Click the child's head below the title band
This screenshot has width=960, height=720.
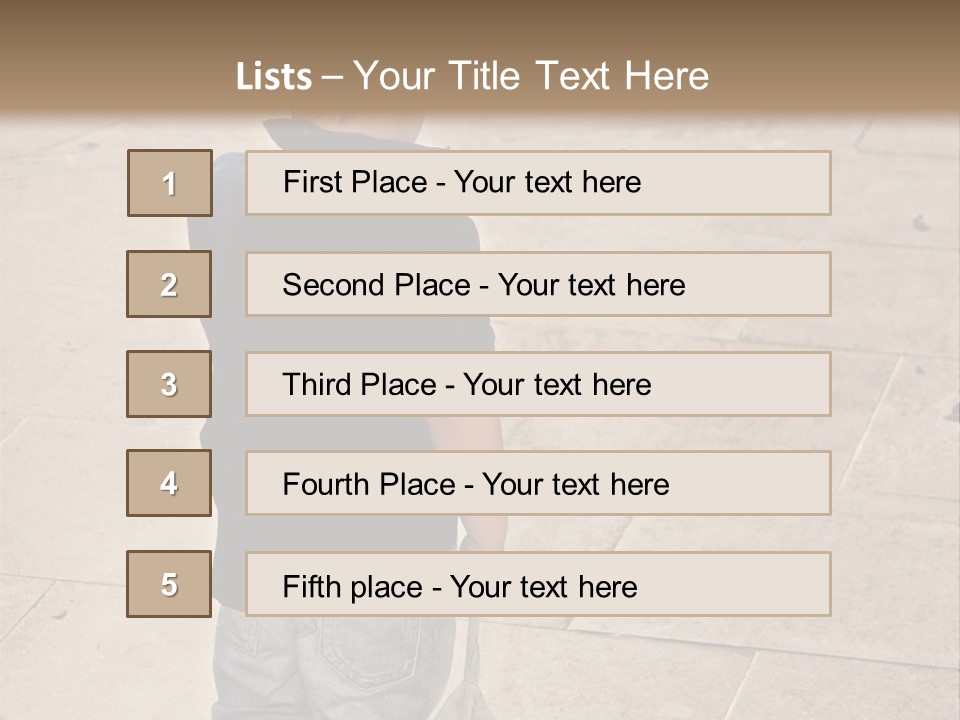pos(300,133)
